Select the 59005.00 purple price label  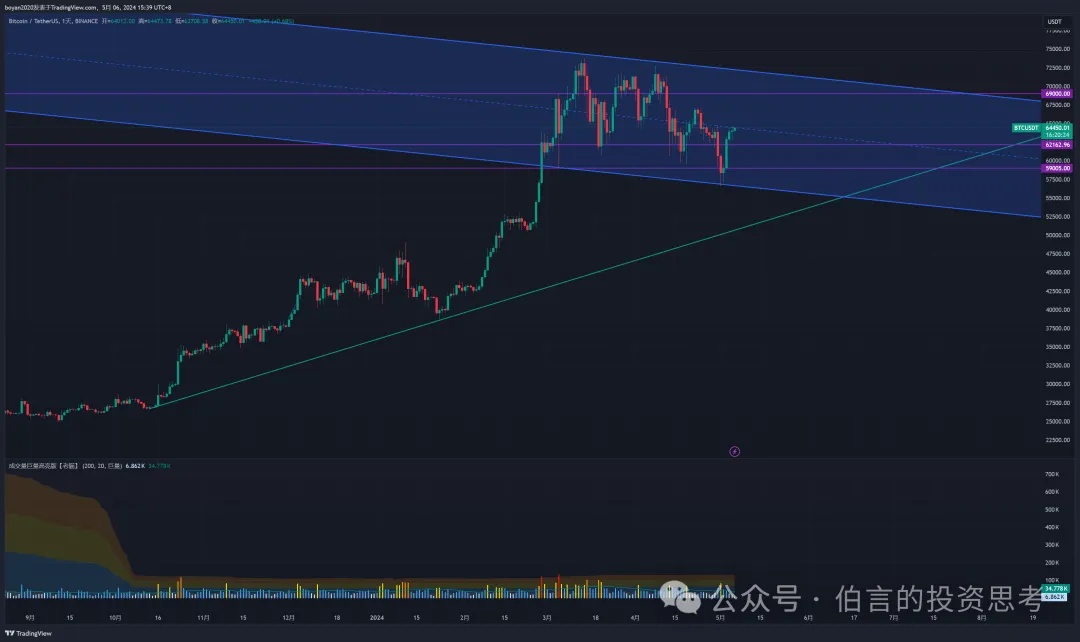tap(1057, 169)
